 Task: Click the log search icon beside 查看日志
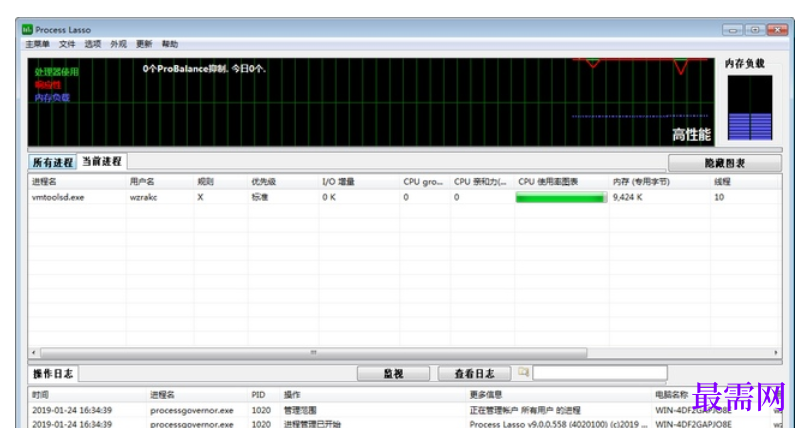coord(522,372)
